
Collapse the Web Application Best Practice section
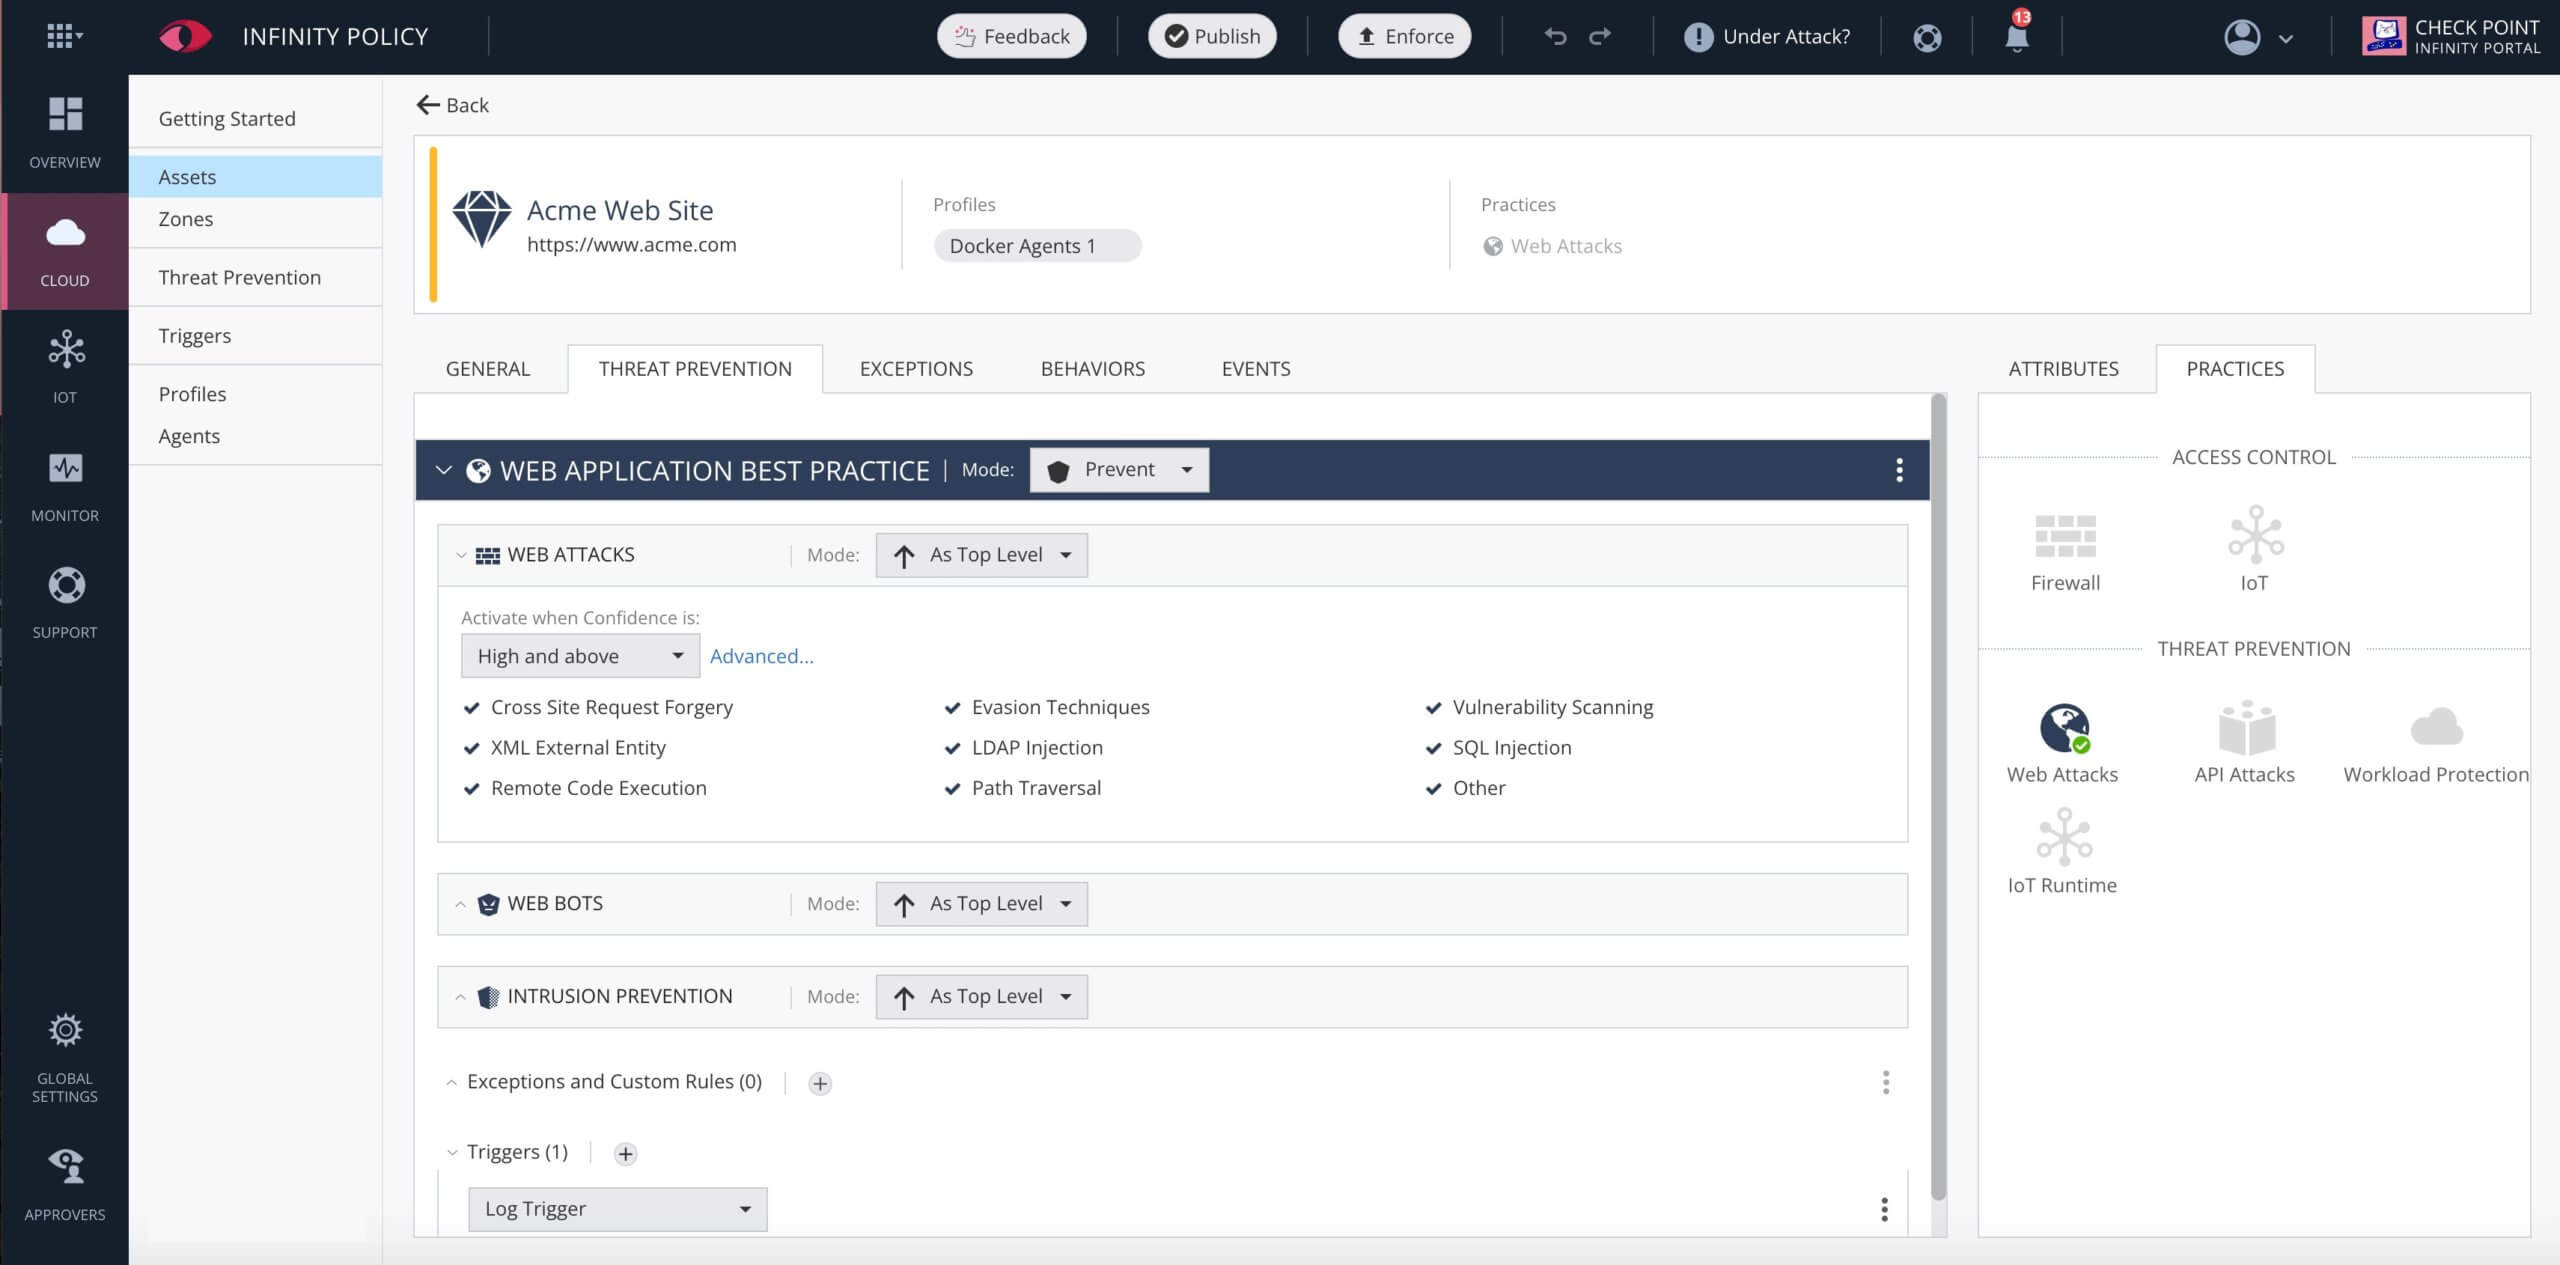(444, 470)
